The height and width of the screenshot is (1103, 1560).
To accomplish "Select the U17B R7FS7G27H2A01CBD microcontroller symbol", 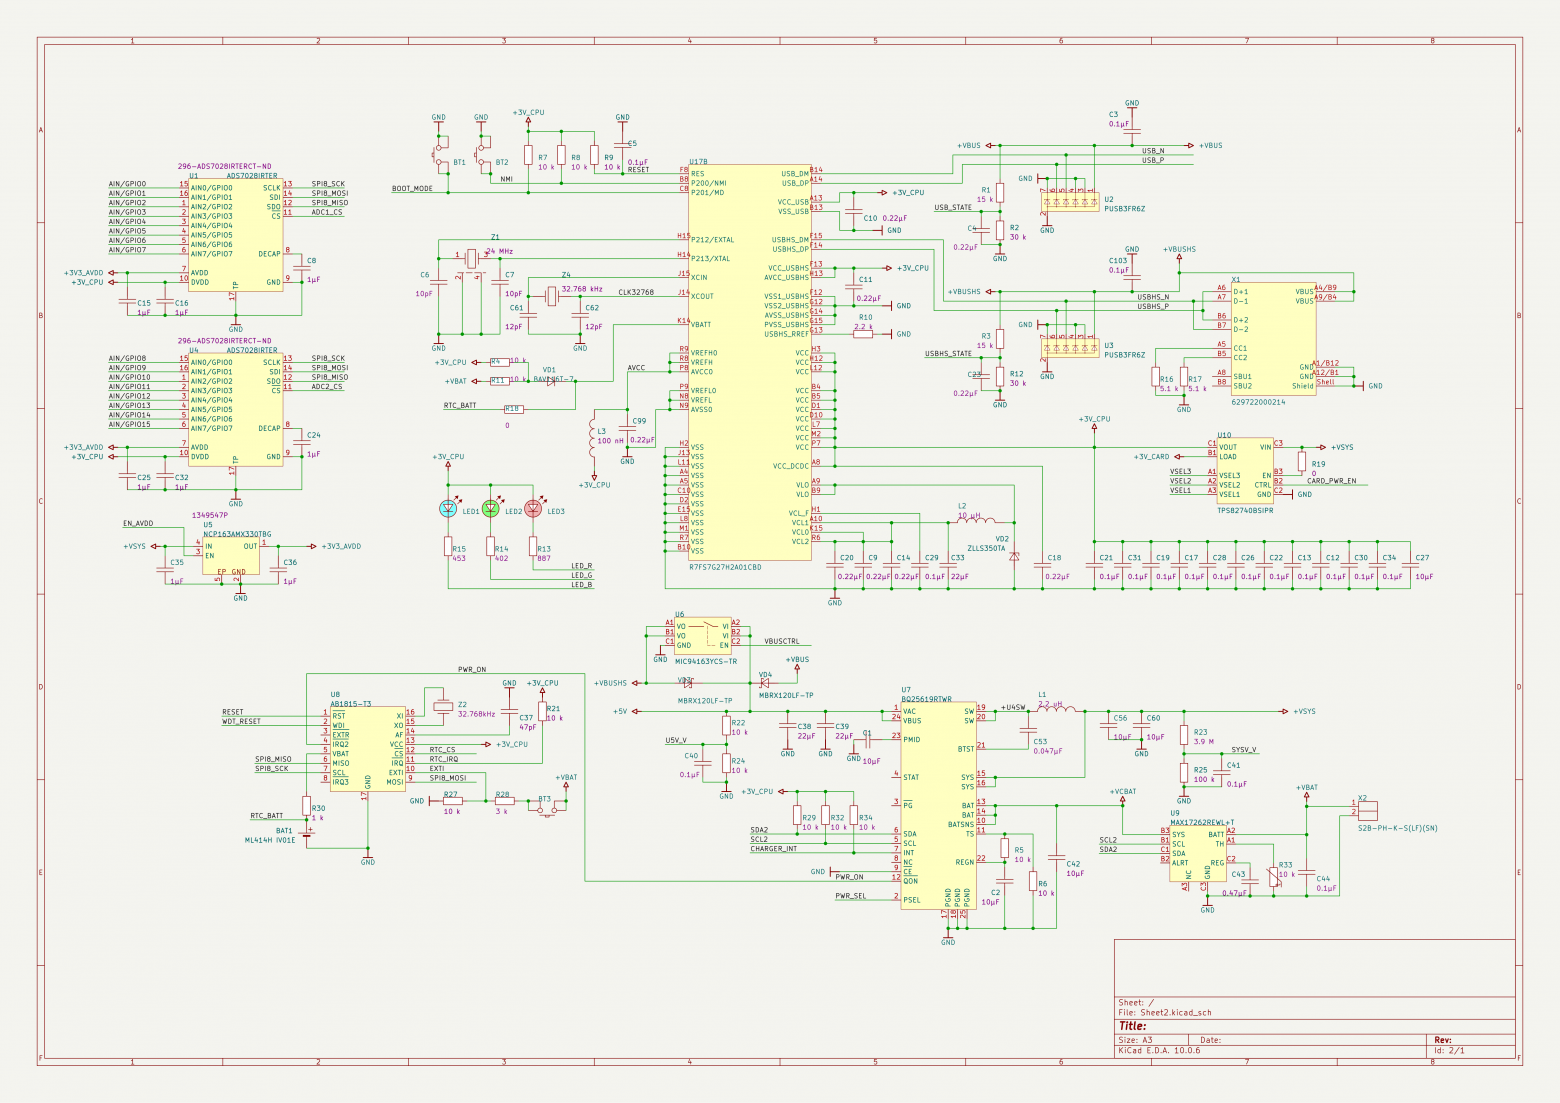I will [750, 362].
